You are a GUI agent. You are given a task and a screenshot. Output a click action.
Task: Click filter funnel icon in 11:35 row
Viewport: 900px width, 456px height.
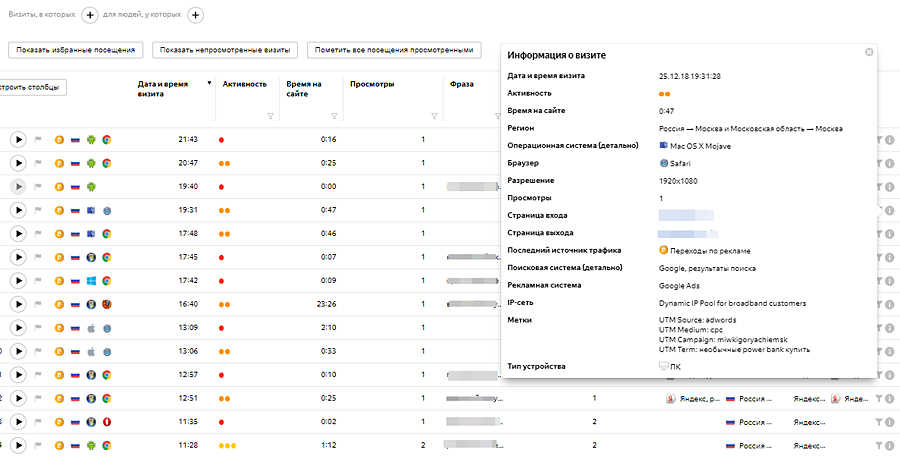(878, 421)
